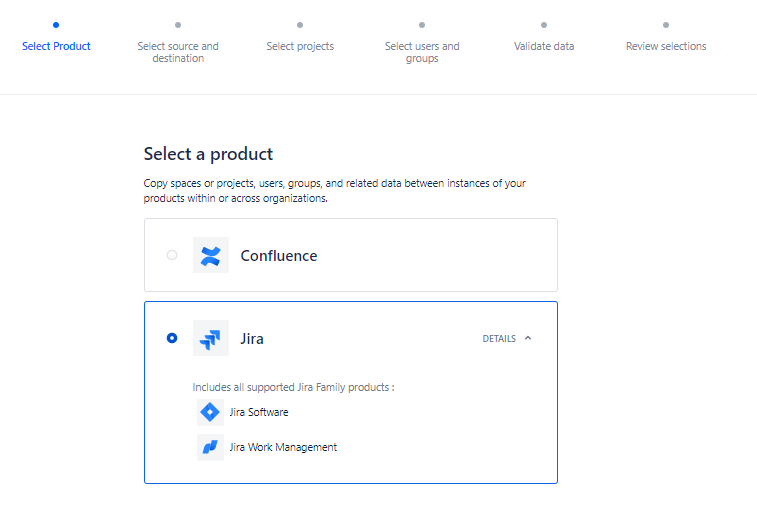The width and height of the screenshot is (757, 508).
Task: Jump to the Select projects step
Action: pyautogui.click(x=300, y=46)
